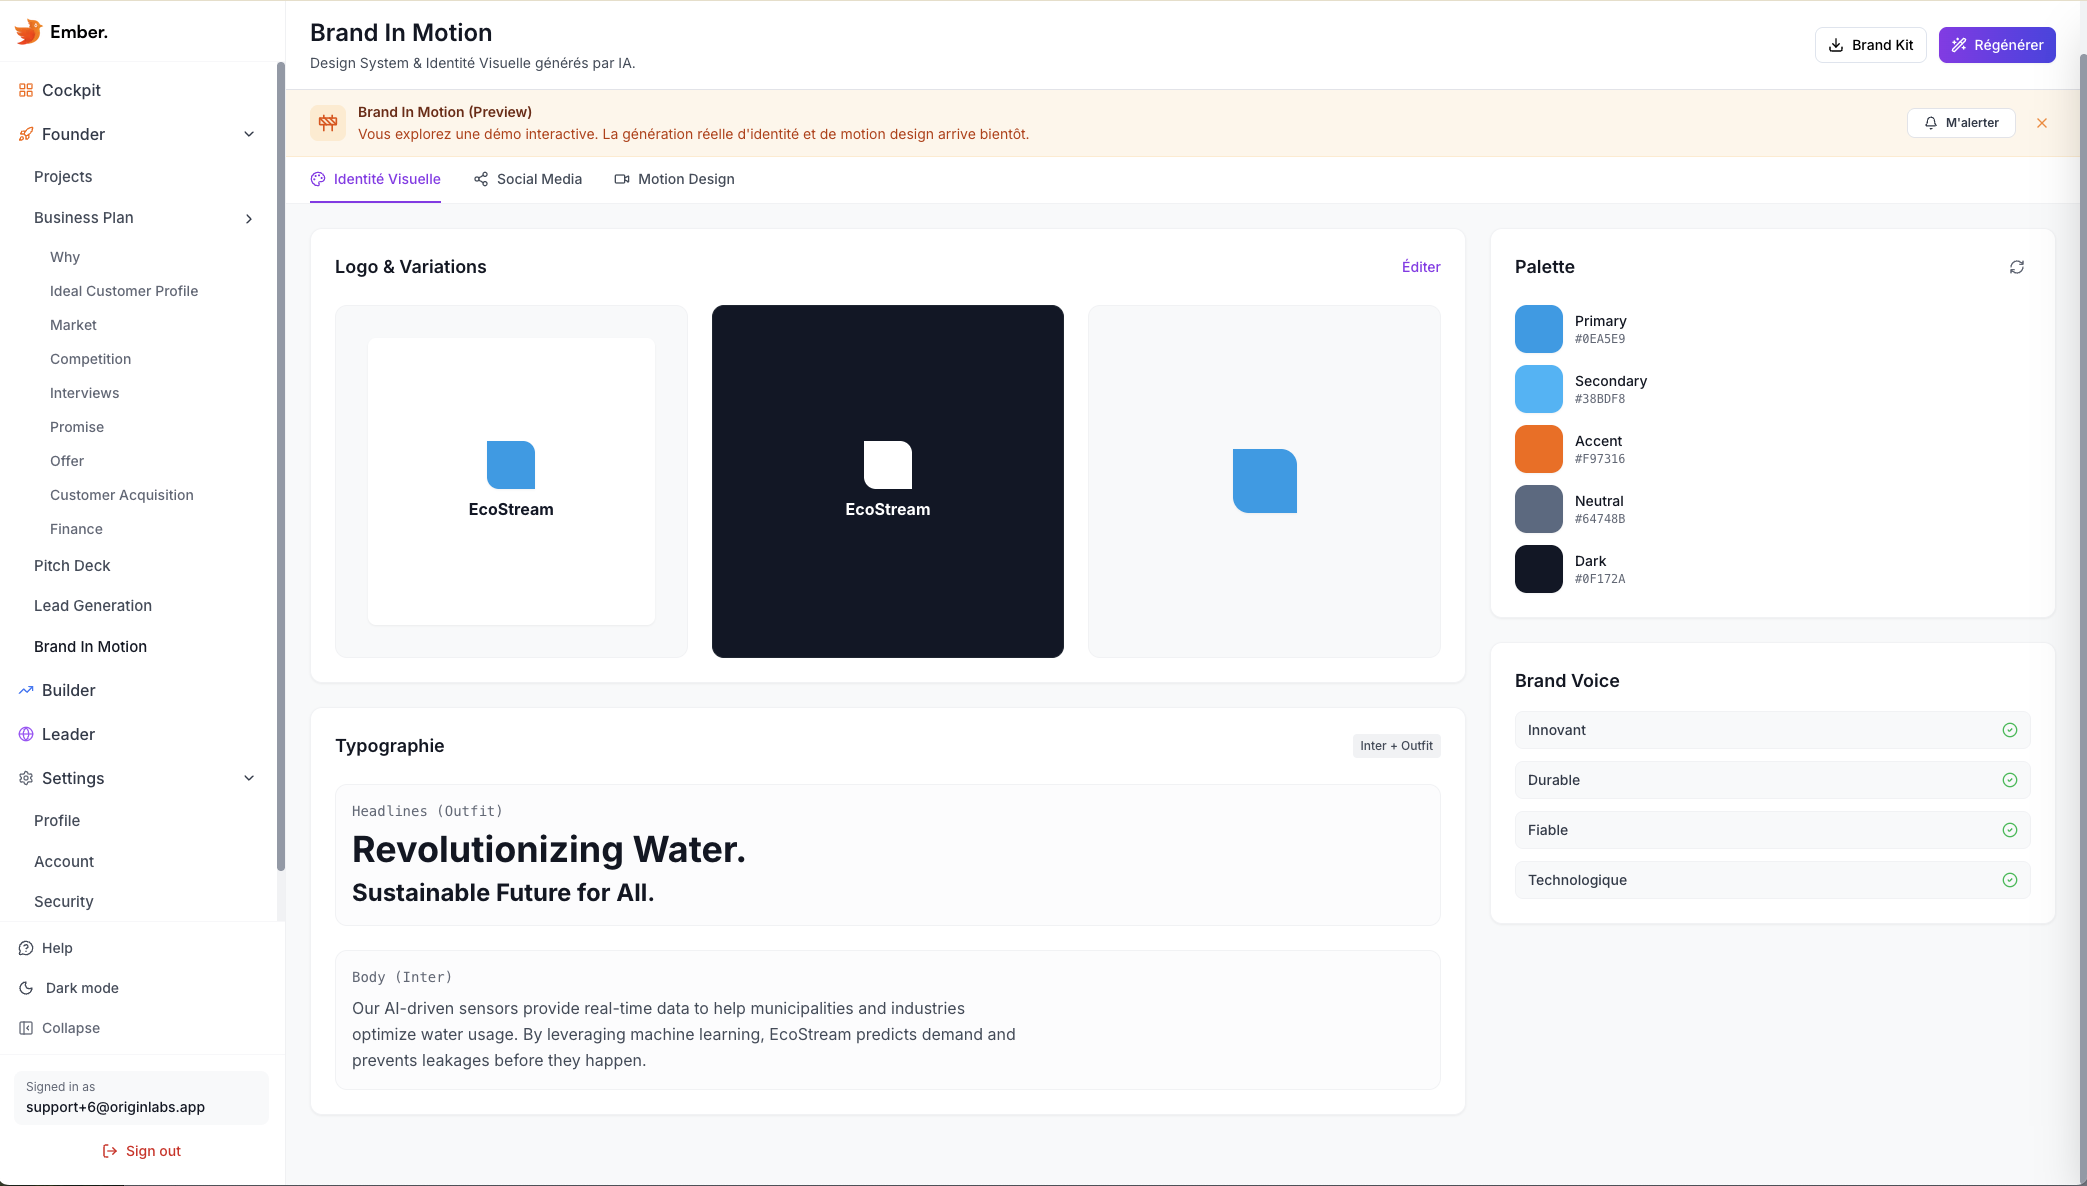This screenshot has width=2087, height=1186.
Task: Click the Ember flame logo
Action: (x=27, y=31)
